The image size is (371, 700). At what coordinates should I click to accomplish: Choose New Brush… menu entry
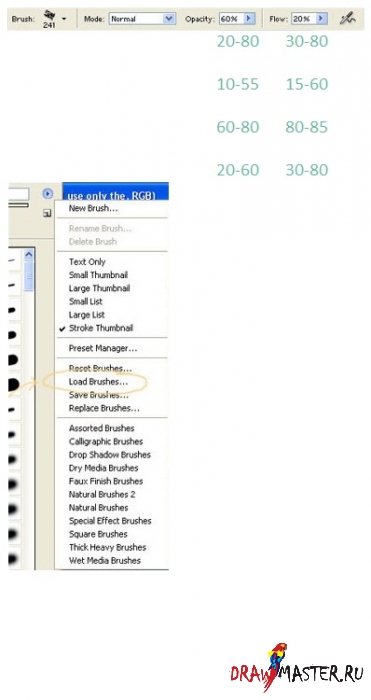click(x=93, y=208)
